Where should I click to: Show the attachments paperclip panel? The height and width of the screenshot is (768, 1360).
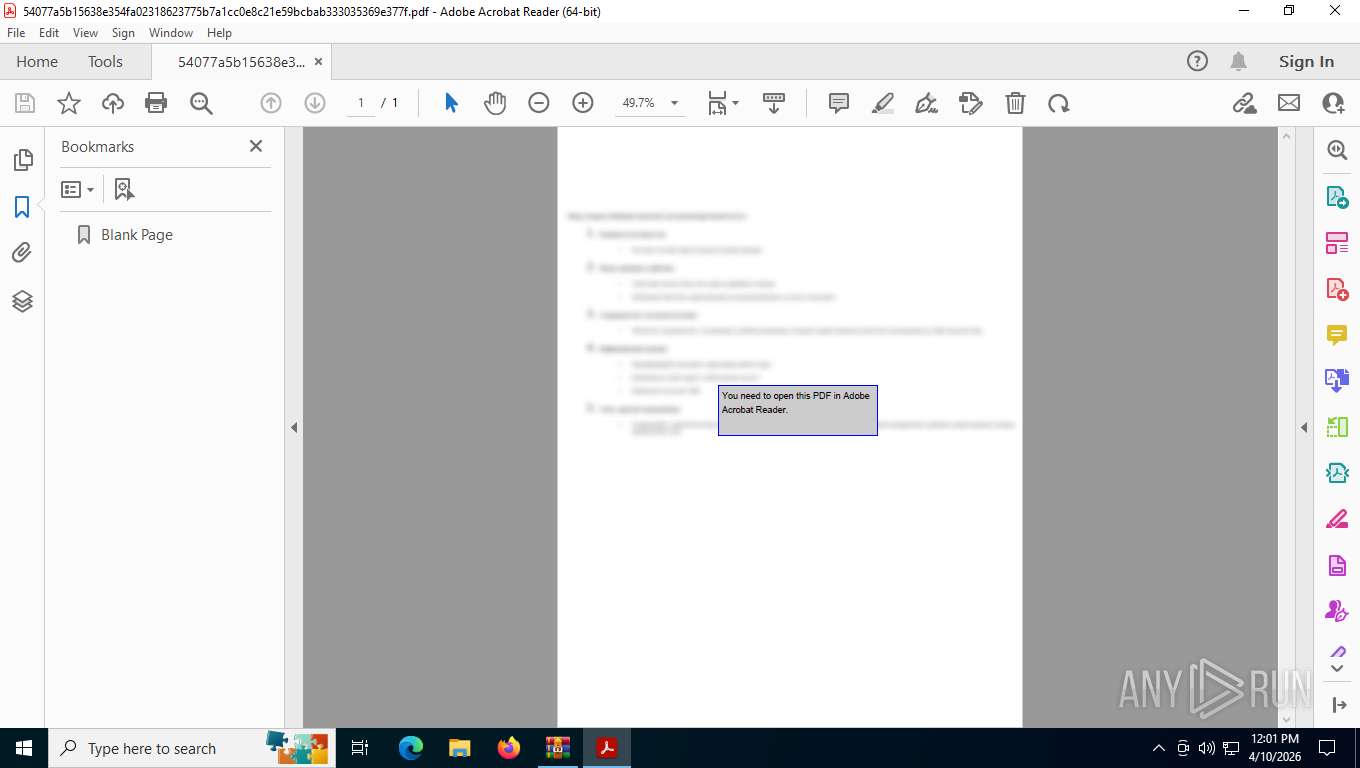pos(22,253)
